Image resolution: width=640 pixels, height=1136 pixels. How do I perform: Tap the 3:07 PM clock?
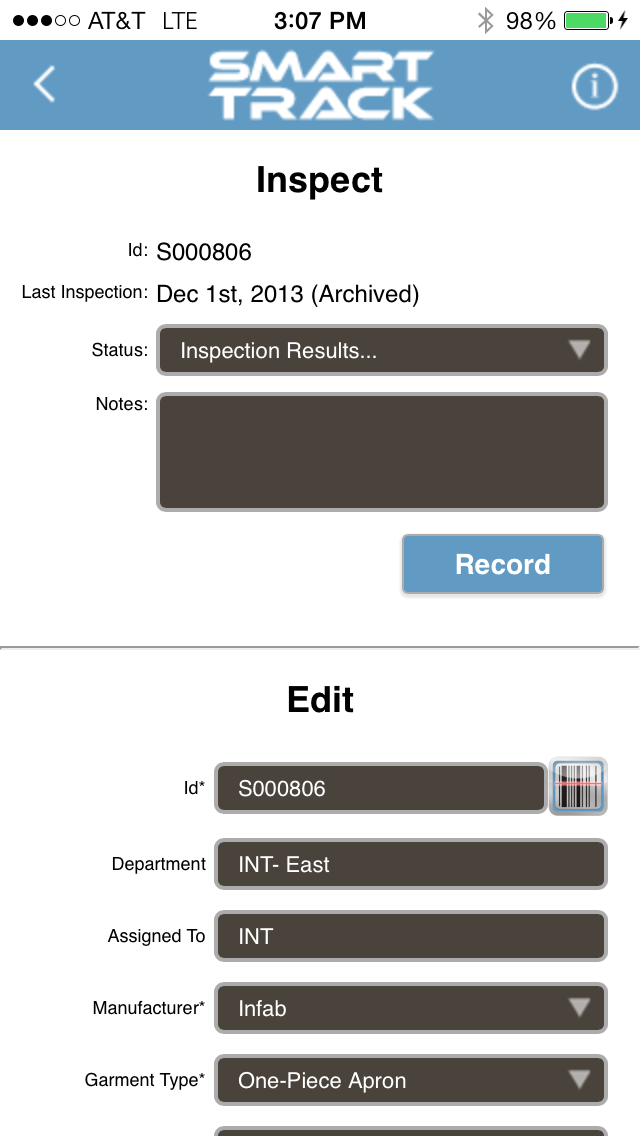(x=320, y=20)
